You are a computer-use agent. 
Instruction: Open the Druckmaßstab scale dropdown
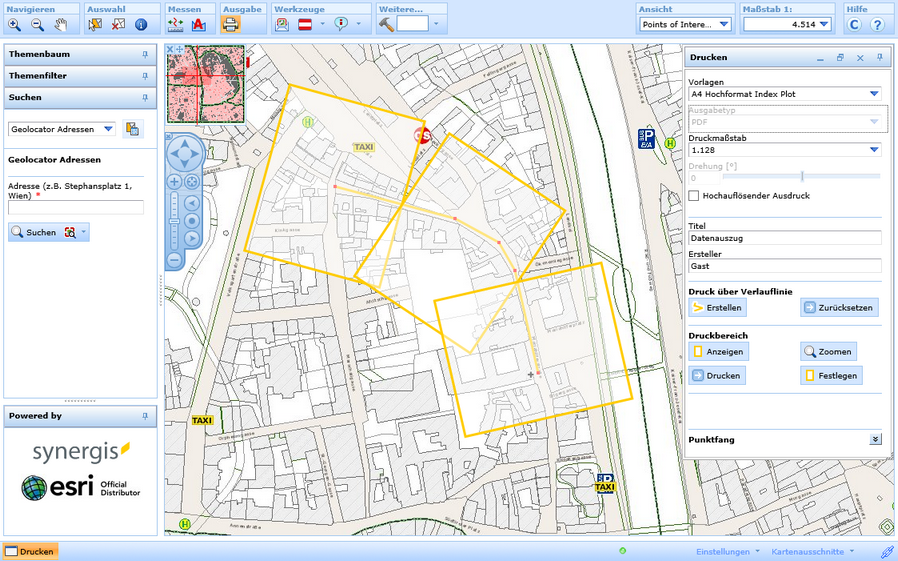point(873,150)
